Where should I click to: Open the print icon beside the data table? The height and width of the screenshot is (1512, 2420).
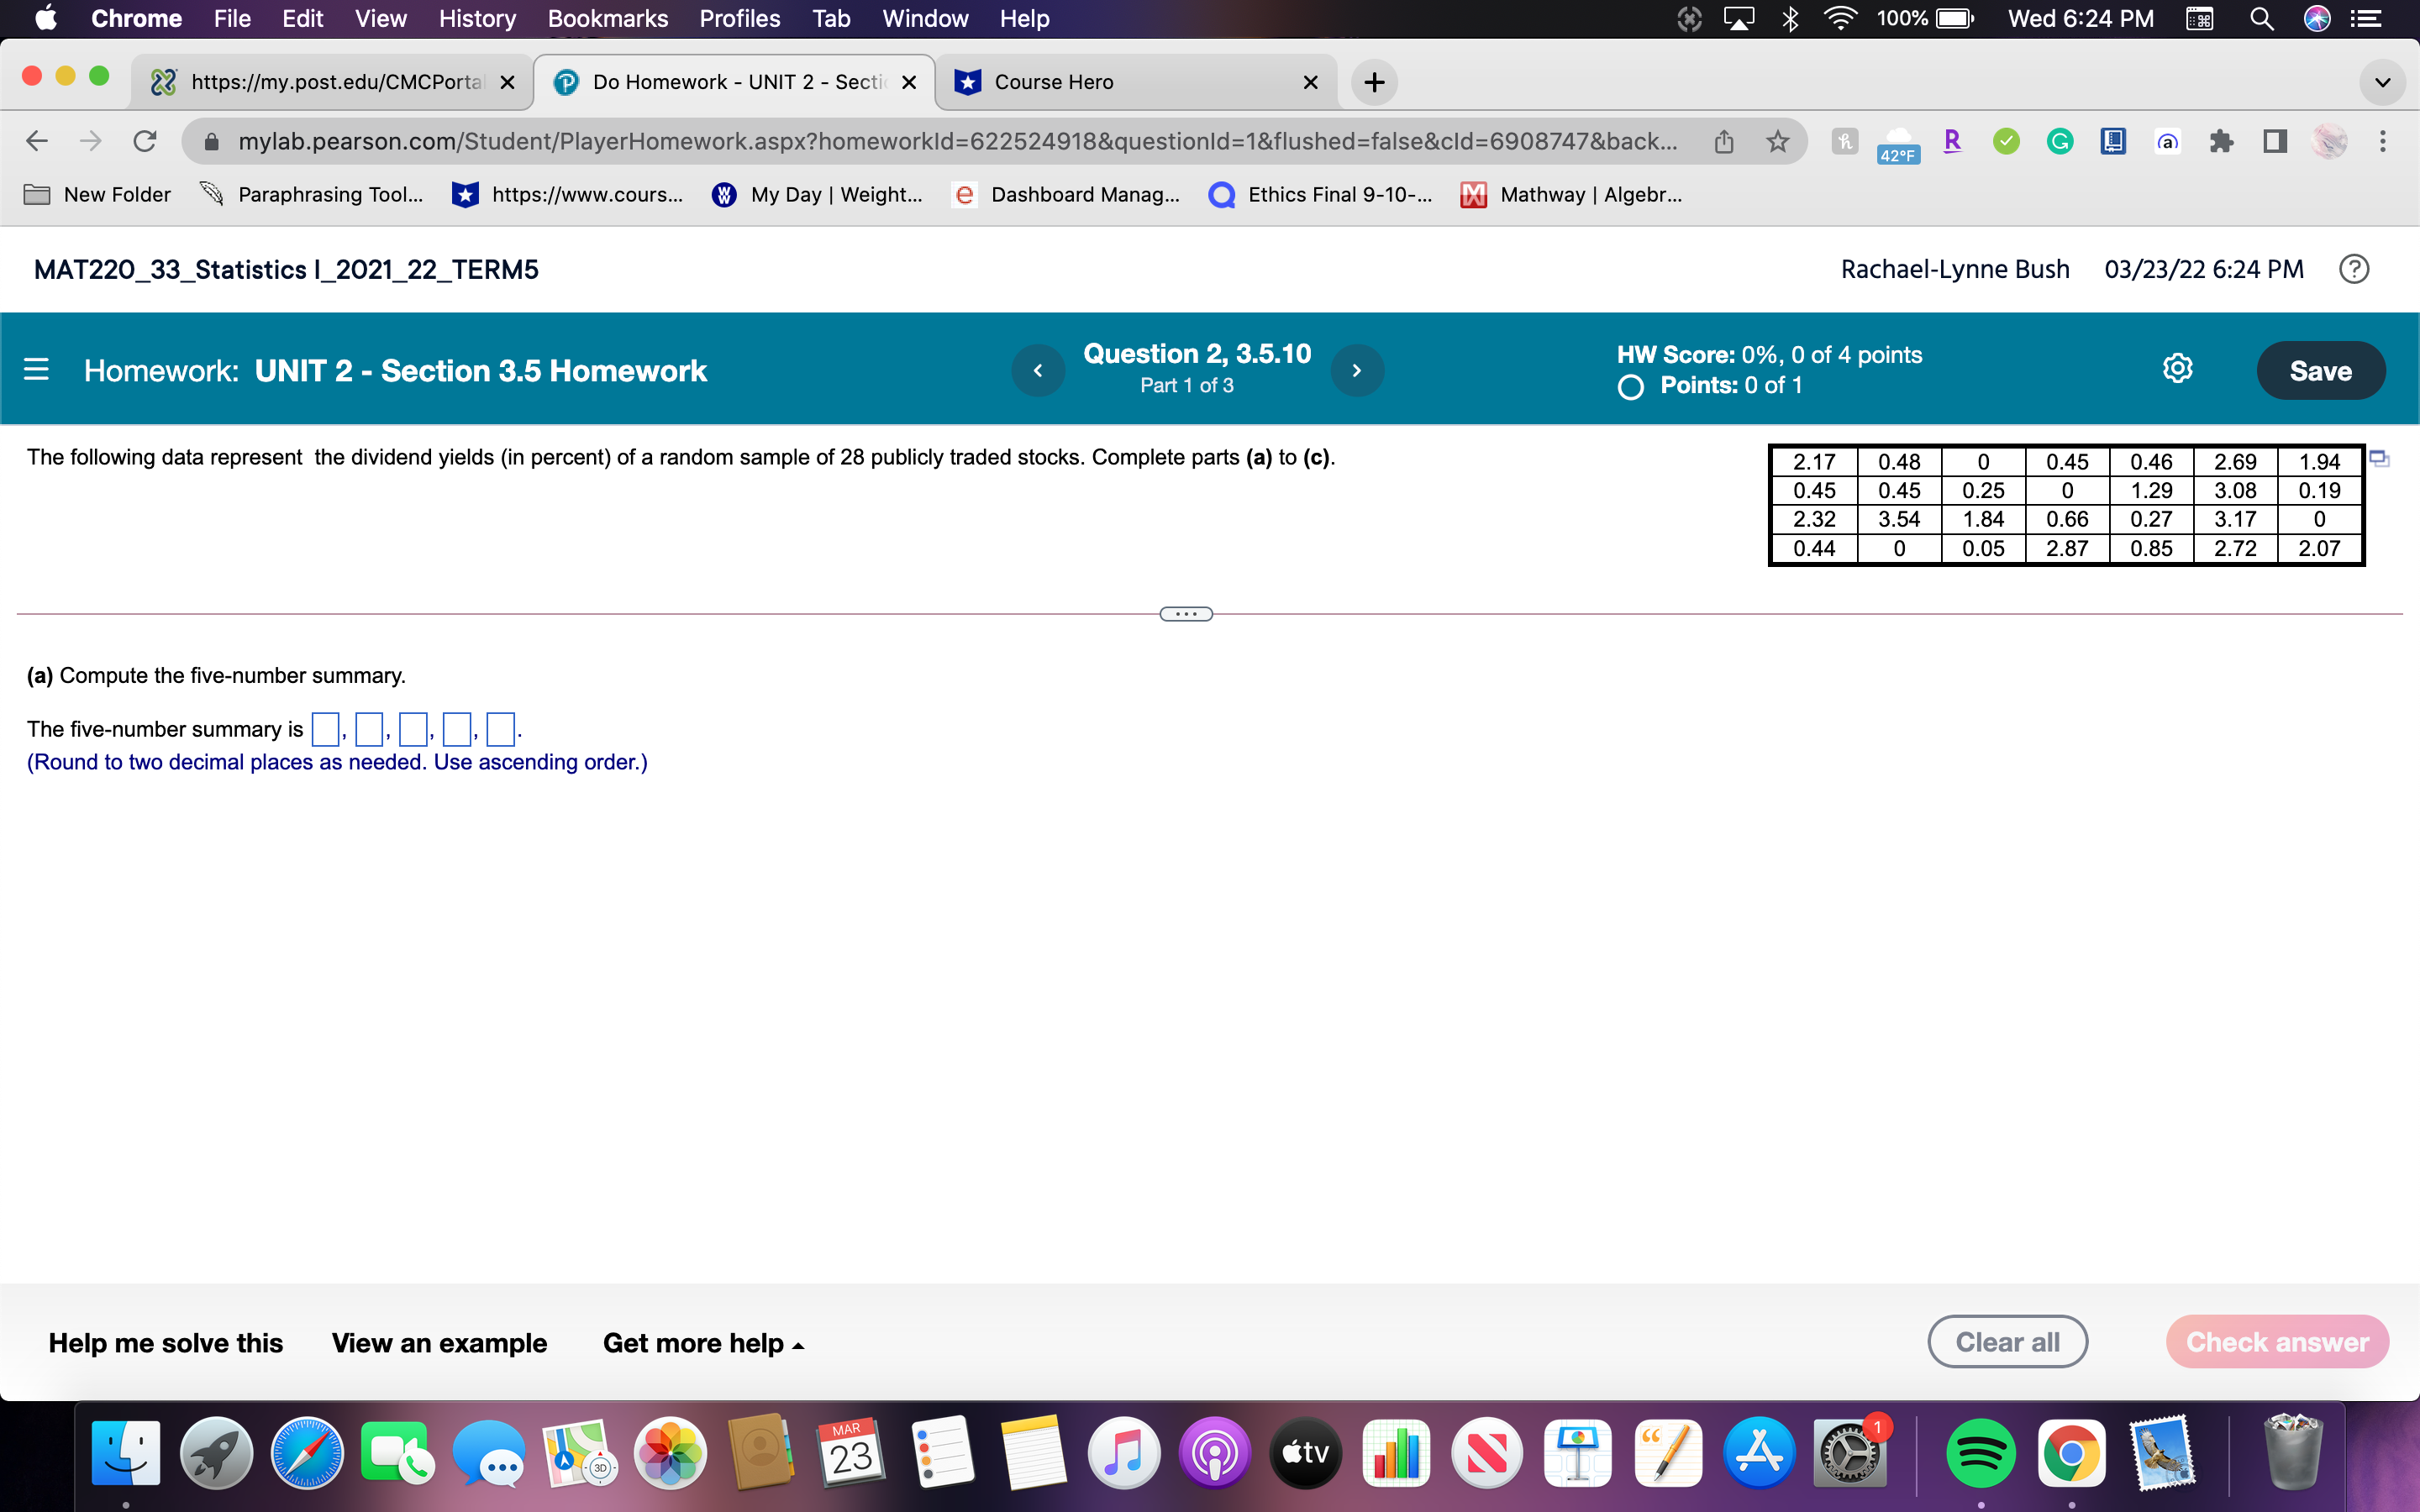[x=2377, y=458]
